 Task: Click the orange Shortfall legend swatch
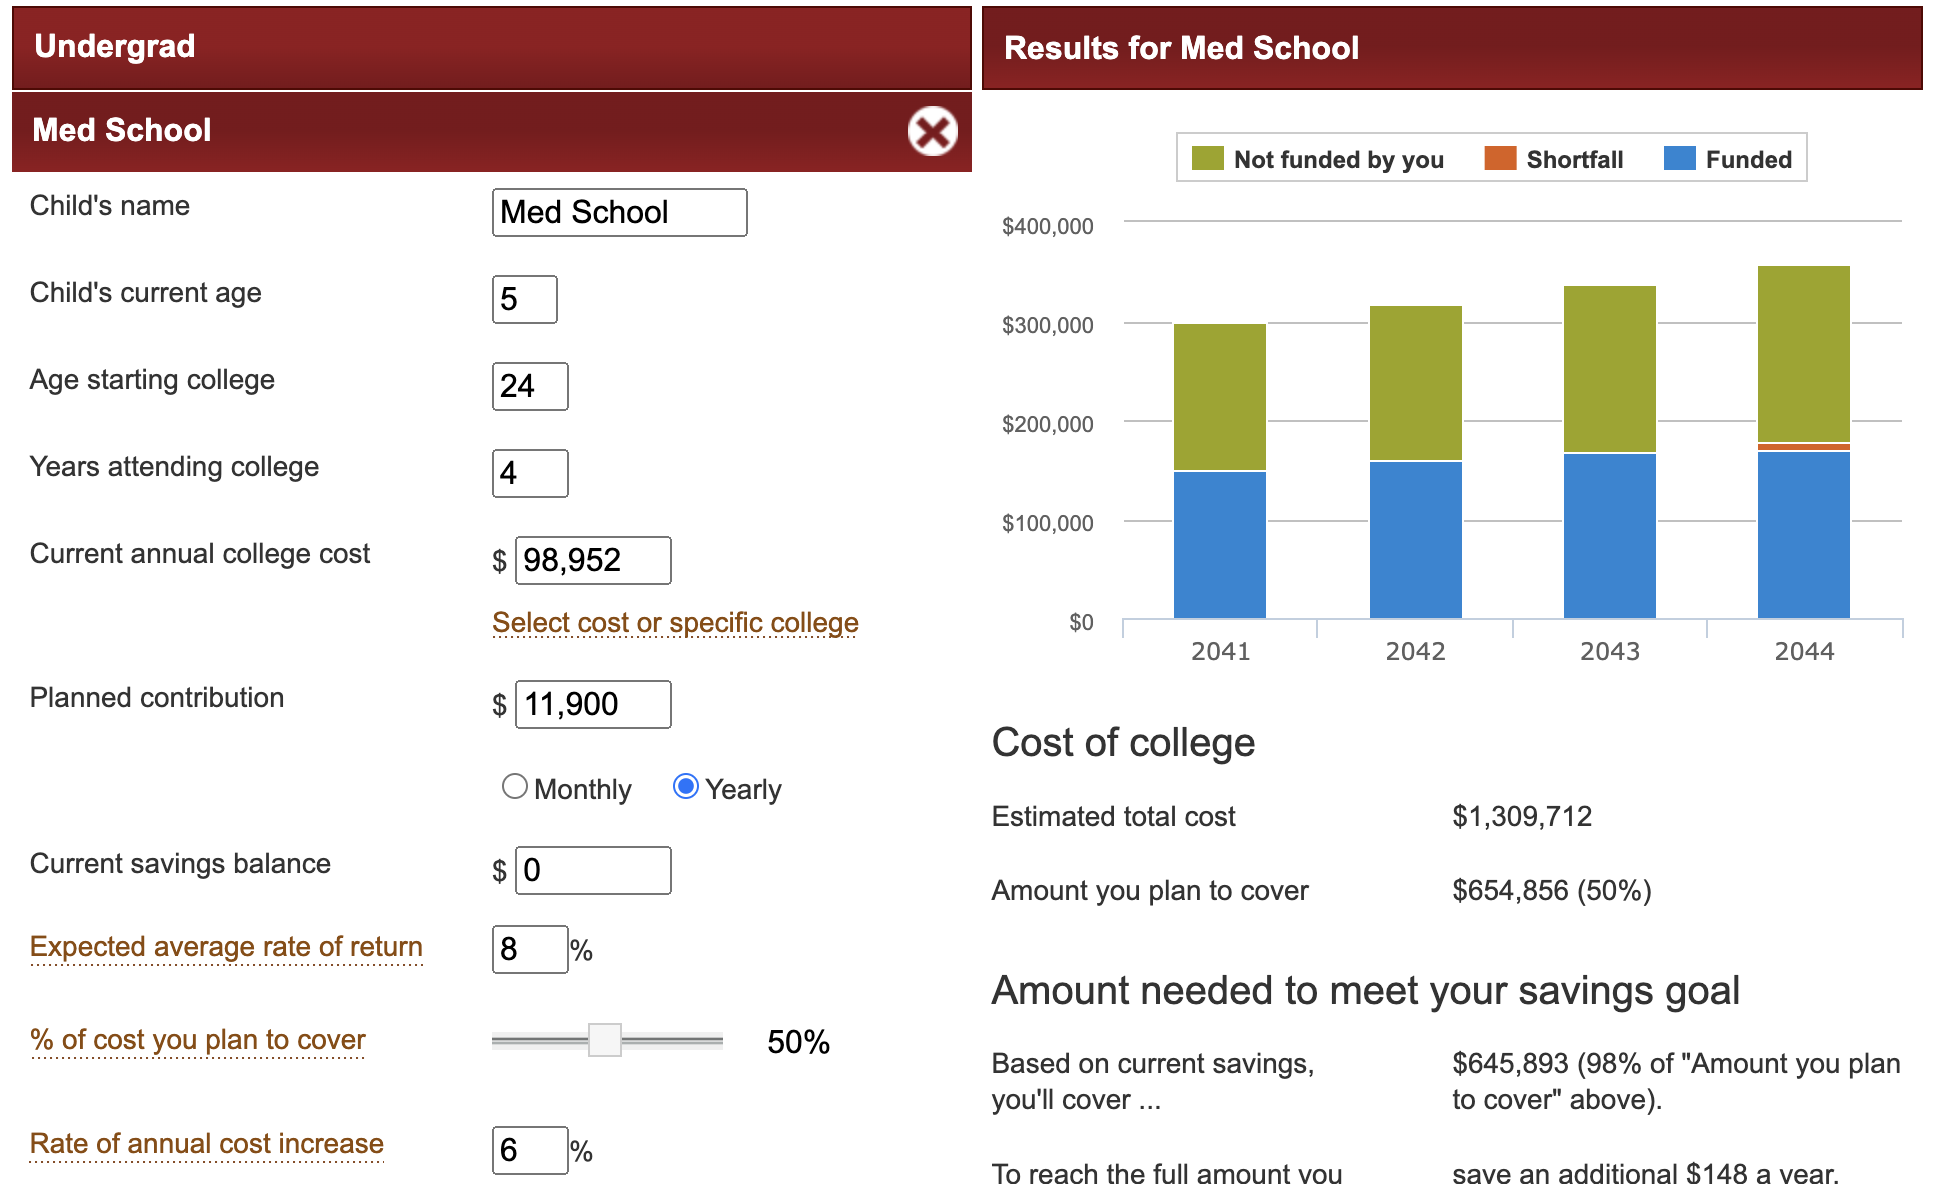pos(1500,159)
